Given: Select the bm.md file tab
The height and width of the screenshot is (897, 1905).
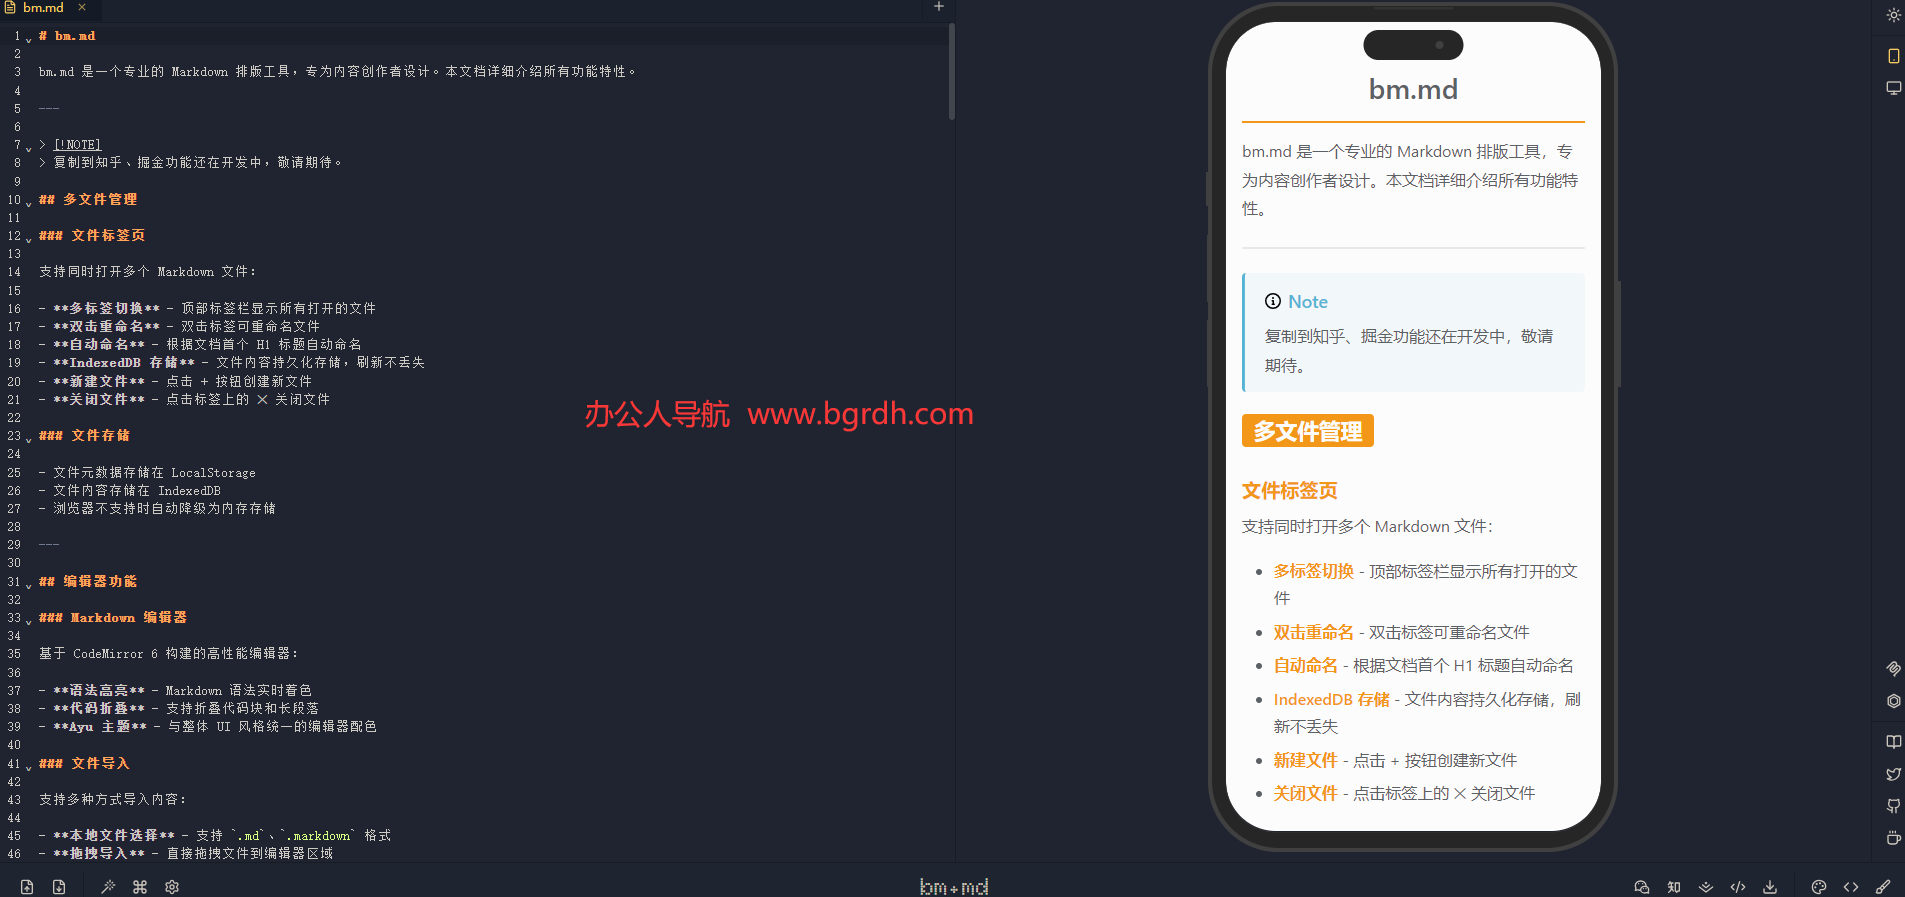Looking at the screenshot, I should (x=43, y=8).
